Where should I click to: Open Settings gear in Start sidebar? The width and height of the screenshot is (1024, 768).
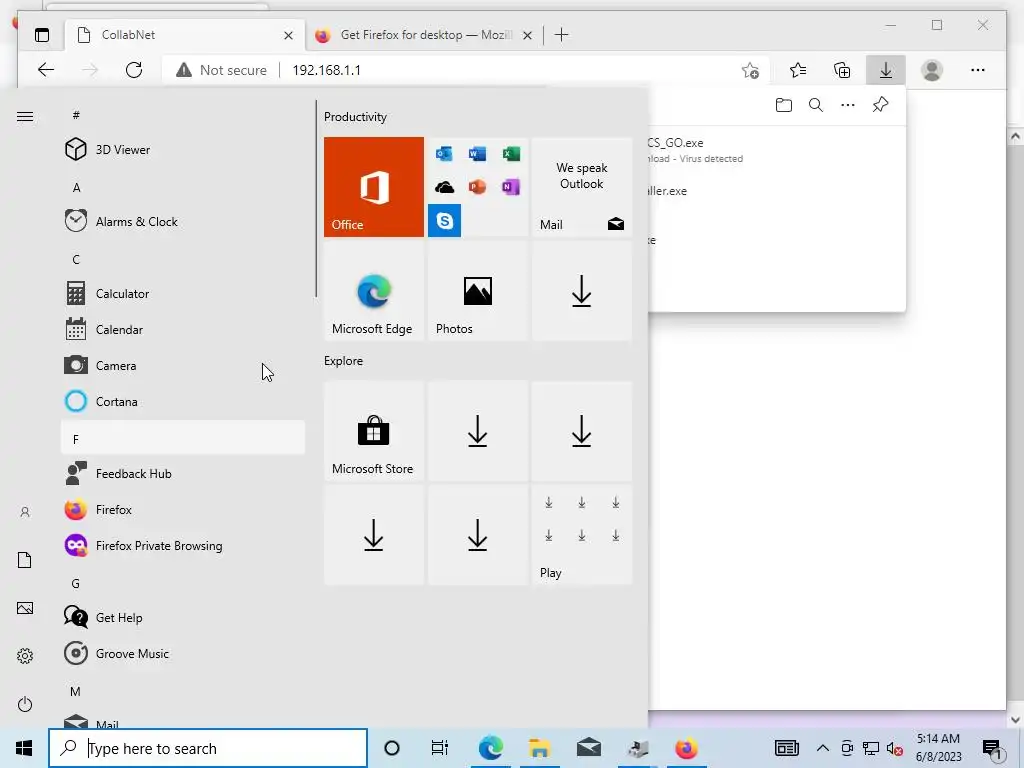[25, 656]
